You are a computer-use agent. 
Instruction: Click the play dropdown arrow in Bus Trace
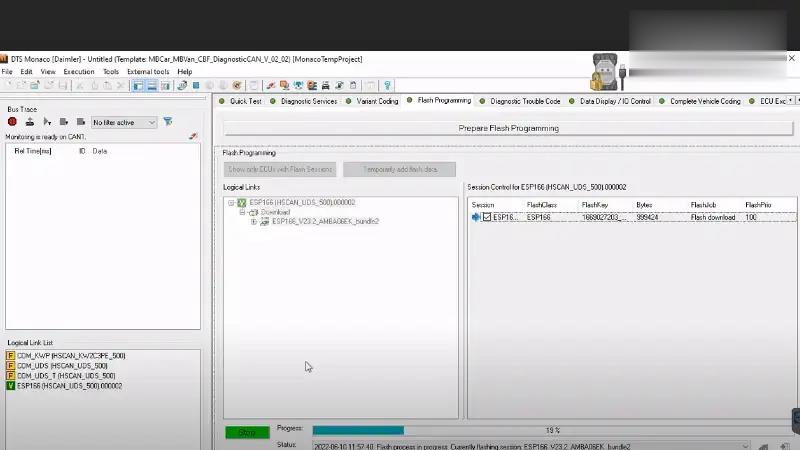pyautogui.click(x=47, y=122)
